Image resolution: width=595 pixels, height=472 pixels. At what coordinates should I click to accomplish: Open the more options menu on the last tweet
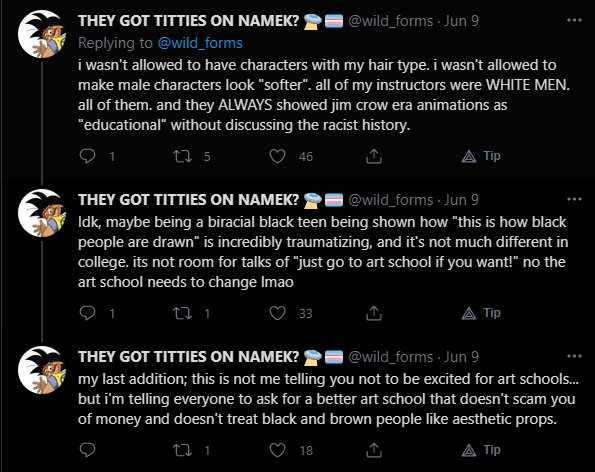(x=574, y=356)
